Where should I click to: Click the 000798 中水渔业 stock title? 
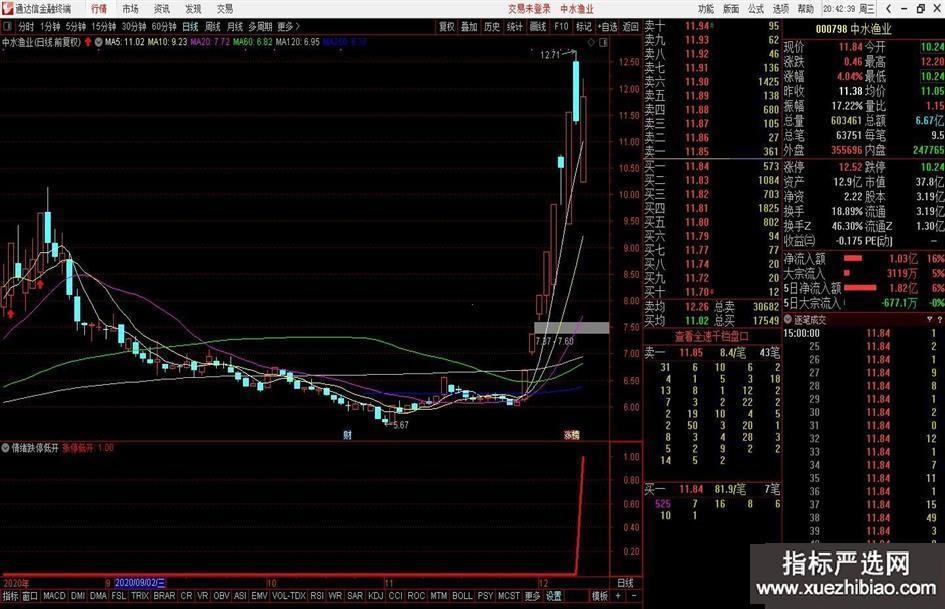tap(853, 28)
